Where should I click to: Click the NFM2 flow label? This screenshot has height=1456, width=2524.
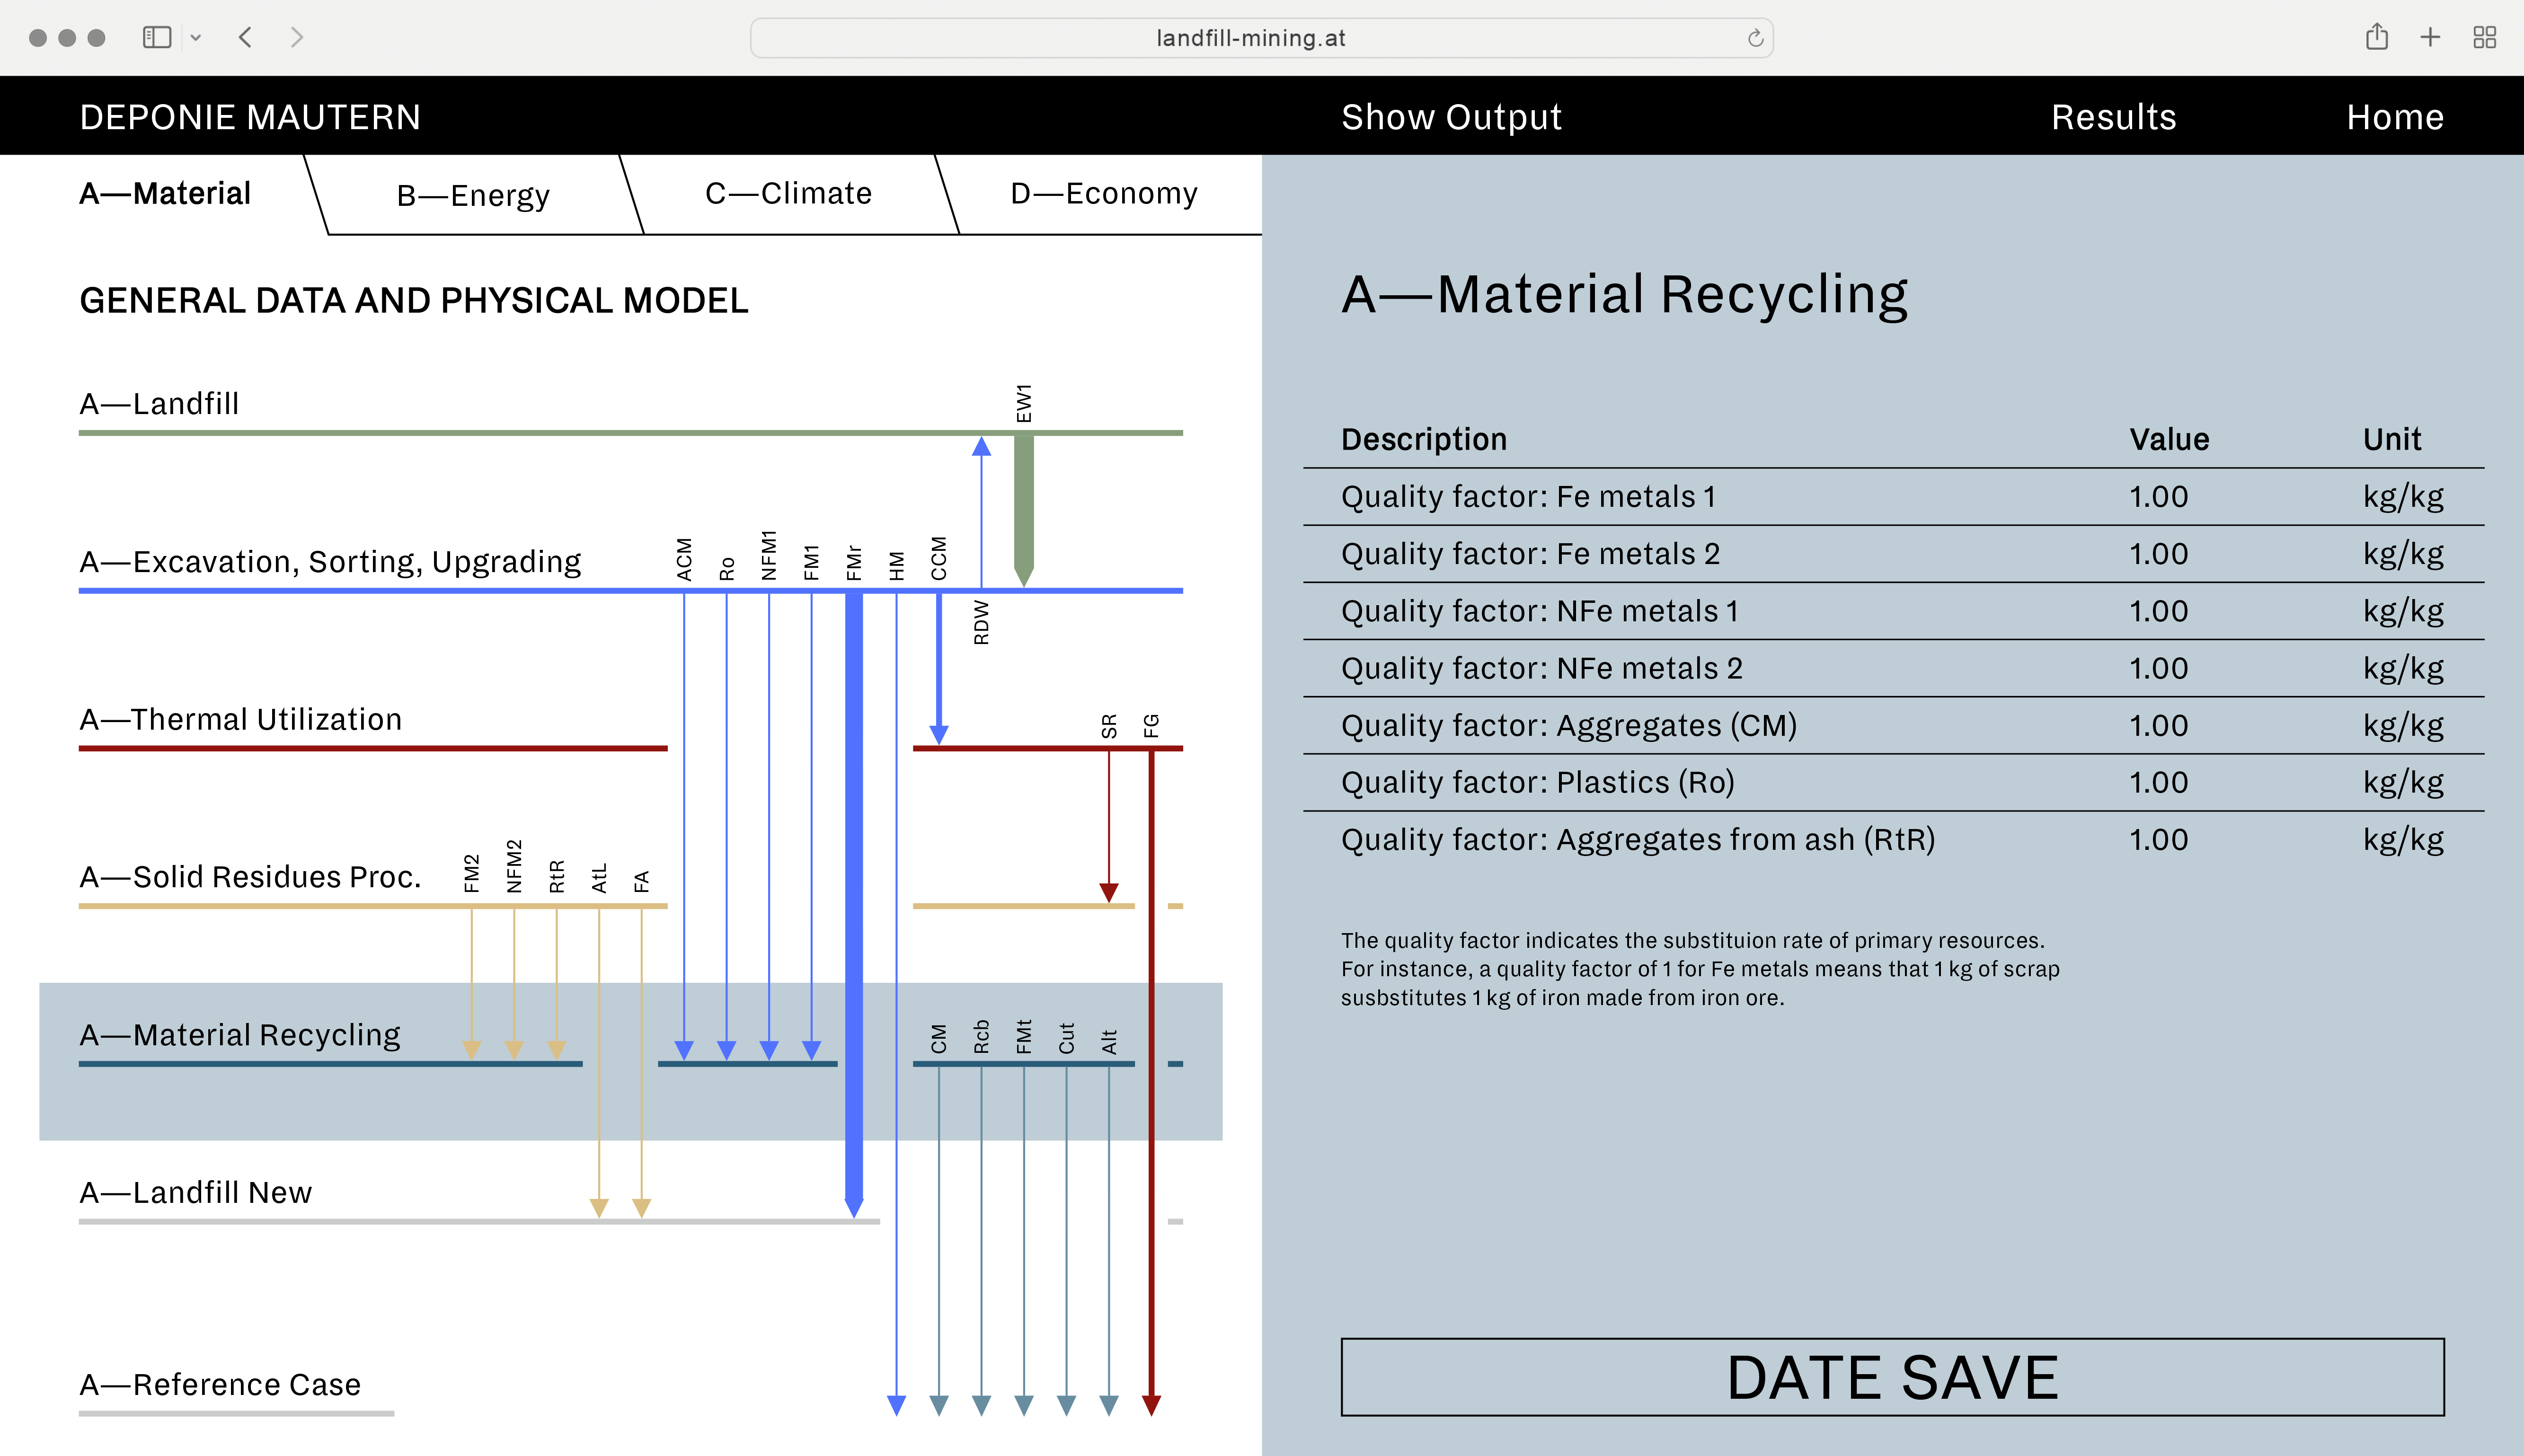[514, 866]
